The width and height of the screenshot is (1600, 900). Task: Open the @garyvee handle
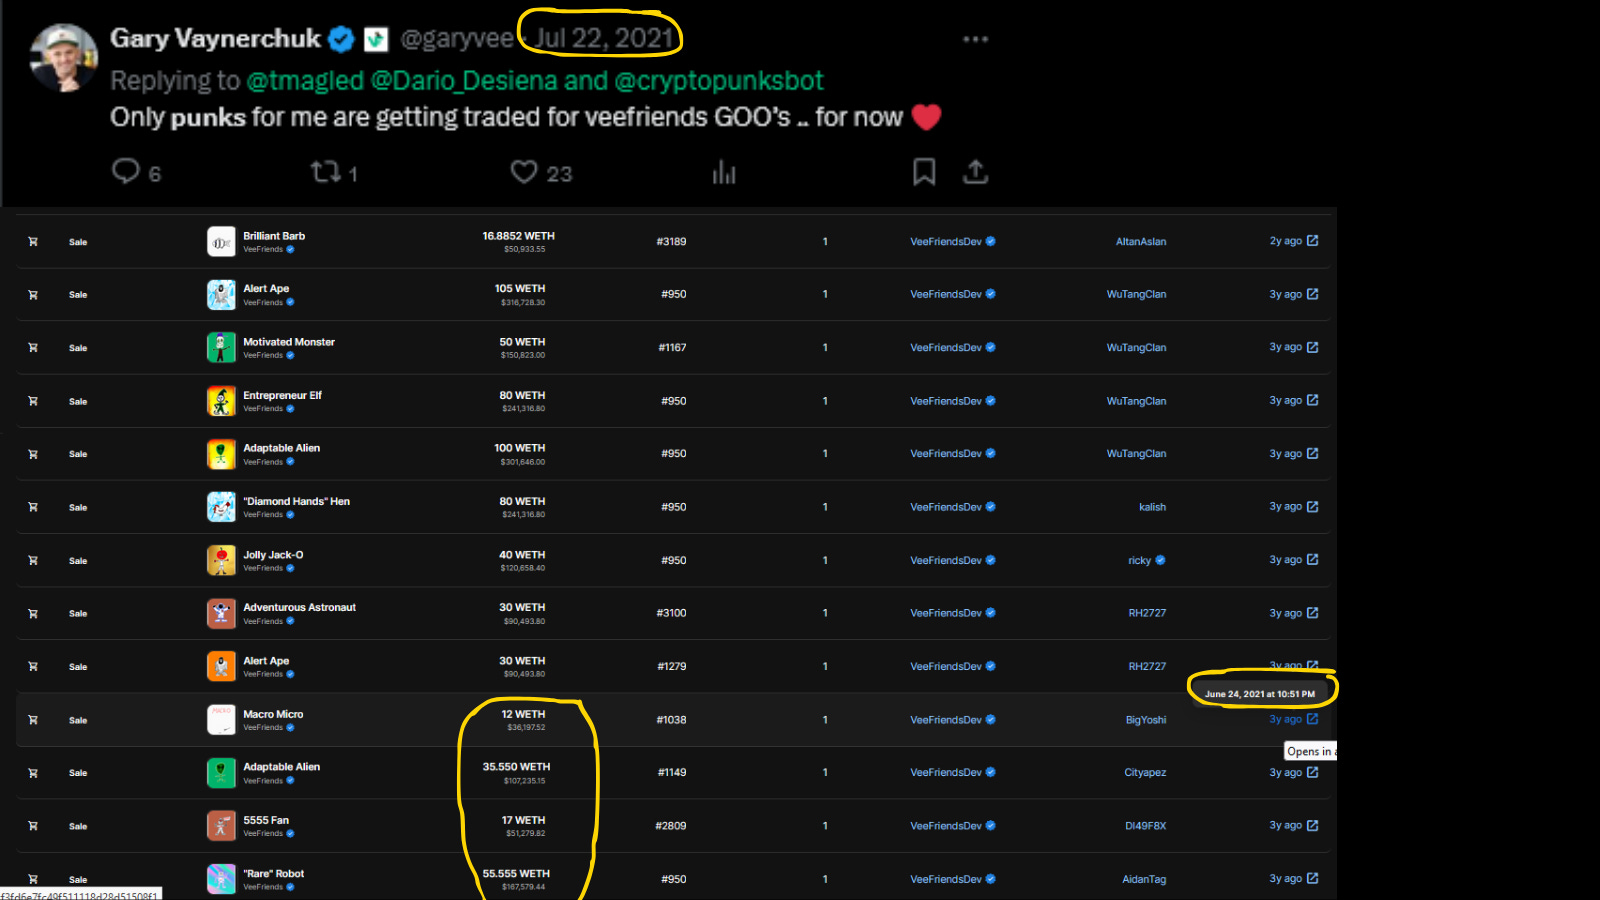tap(457, 39)
